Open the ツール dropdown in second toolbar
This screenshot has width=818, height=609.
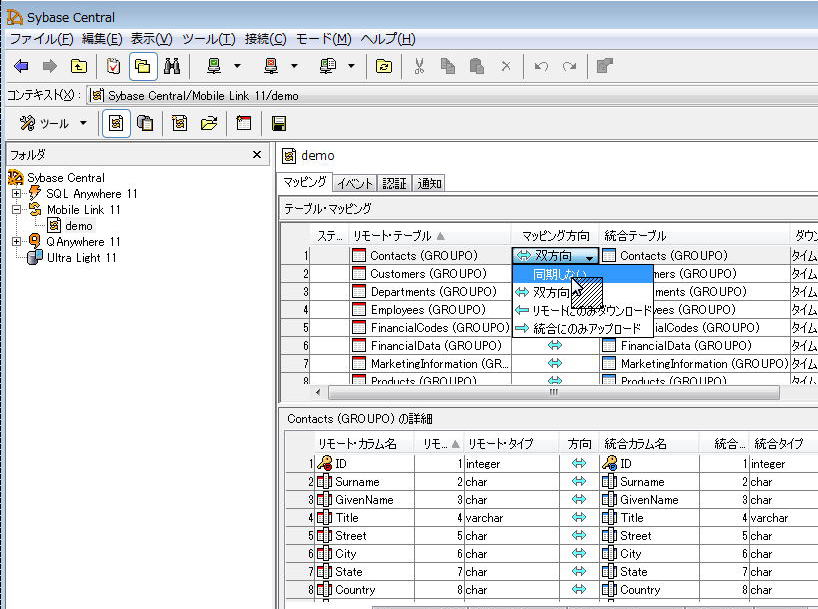click(x=54, y=124)
